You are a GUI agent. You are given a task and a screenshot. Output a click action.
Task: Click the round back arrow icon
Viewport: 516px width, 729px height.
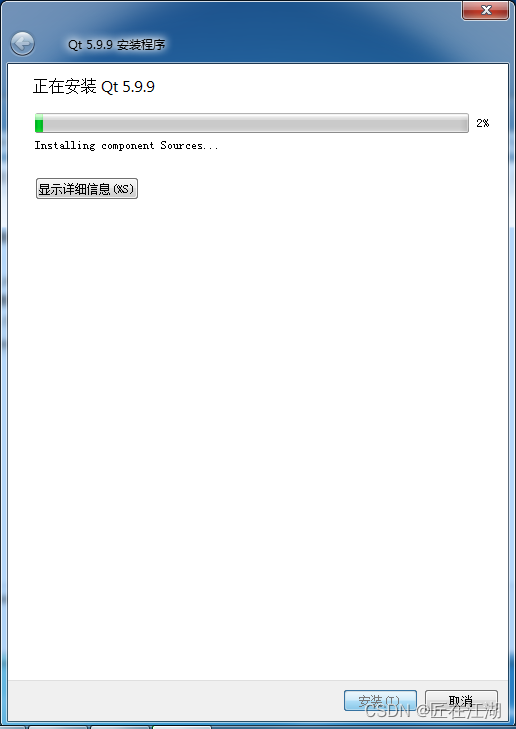point(22,44)
